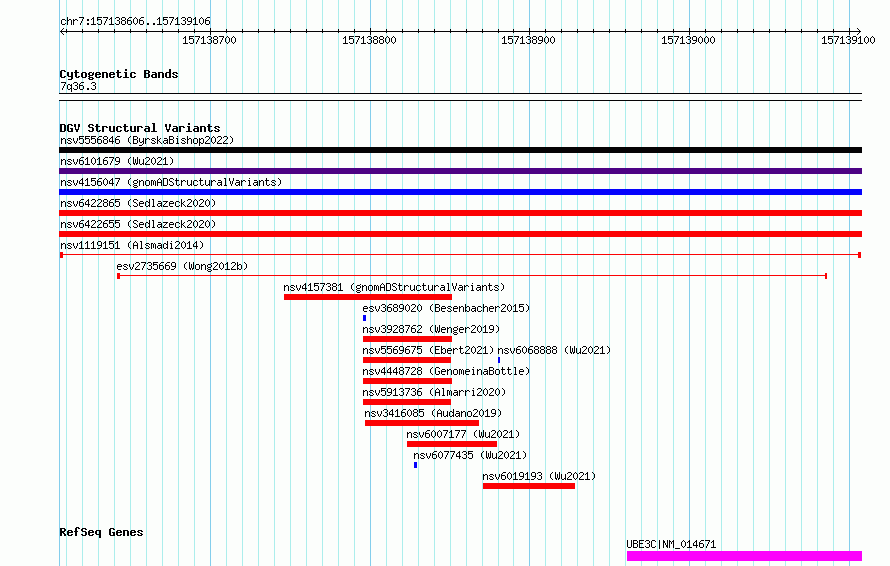Click the chr7:157138606..157139106 coordinate label
Screen dimensions: 890x566
tap(135, 21)
